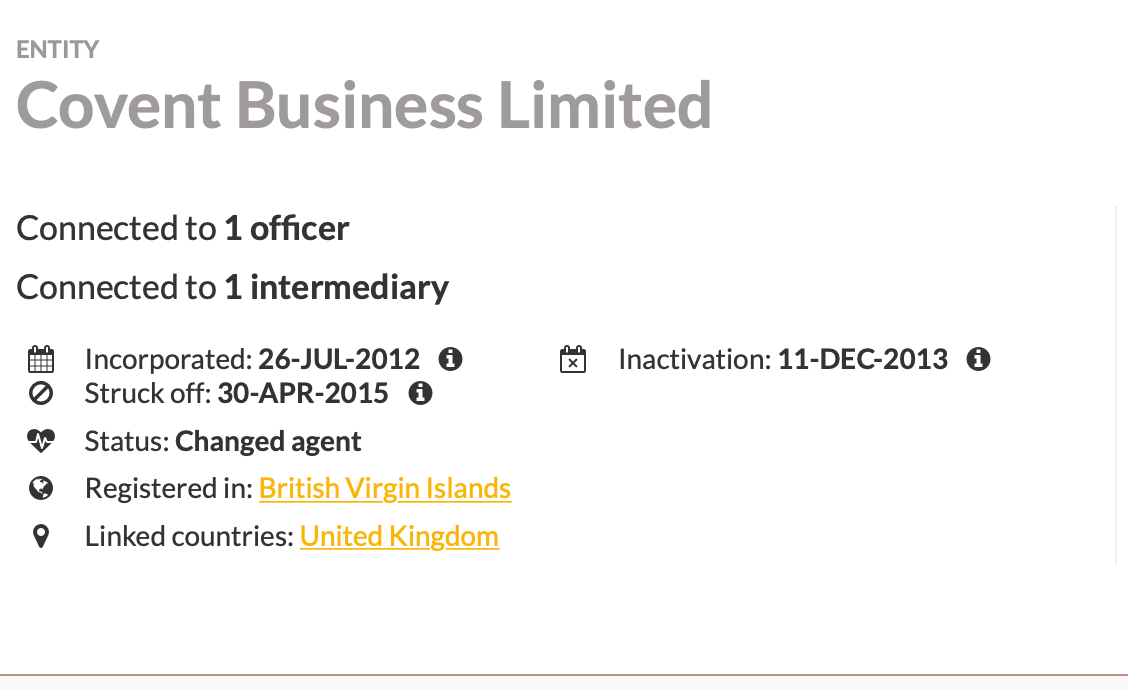Viewport: 1128px width, 690px height.
Task: Open the British Virgin Islands link
Action: pos(385,488)
